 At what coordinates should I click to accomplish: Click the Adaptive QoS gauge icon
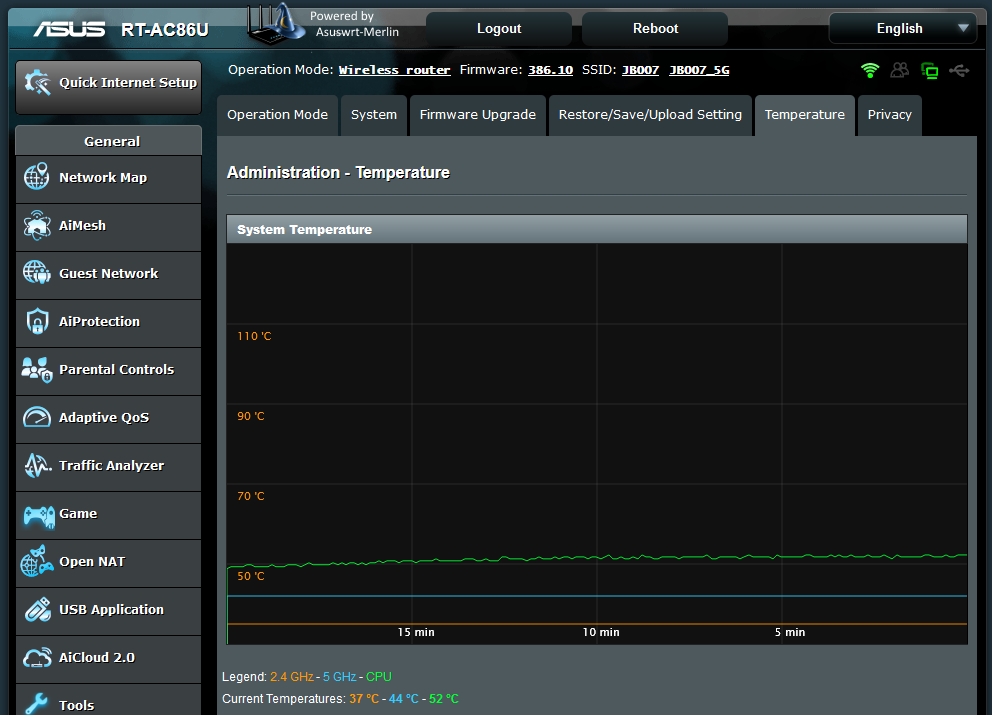(x=37, y=417)
